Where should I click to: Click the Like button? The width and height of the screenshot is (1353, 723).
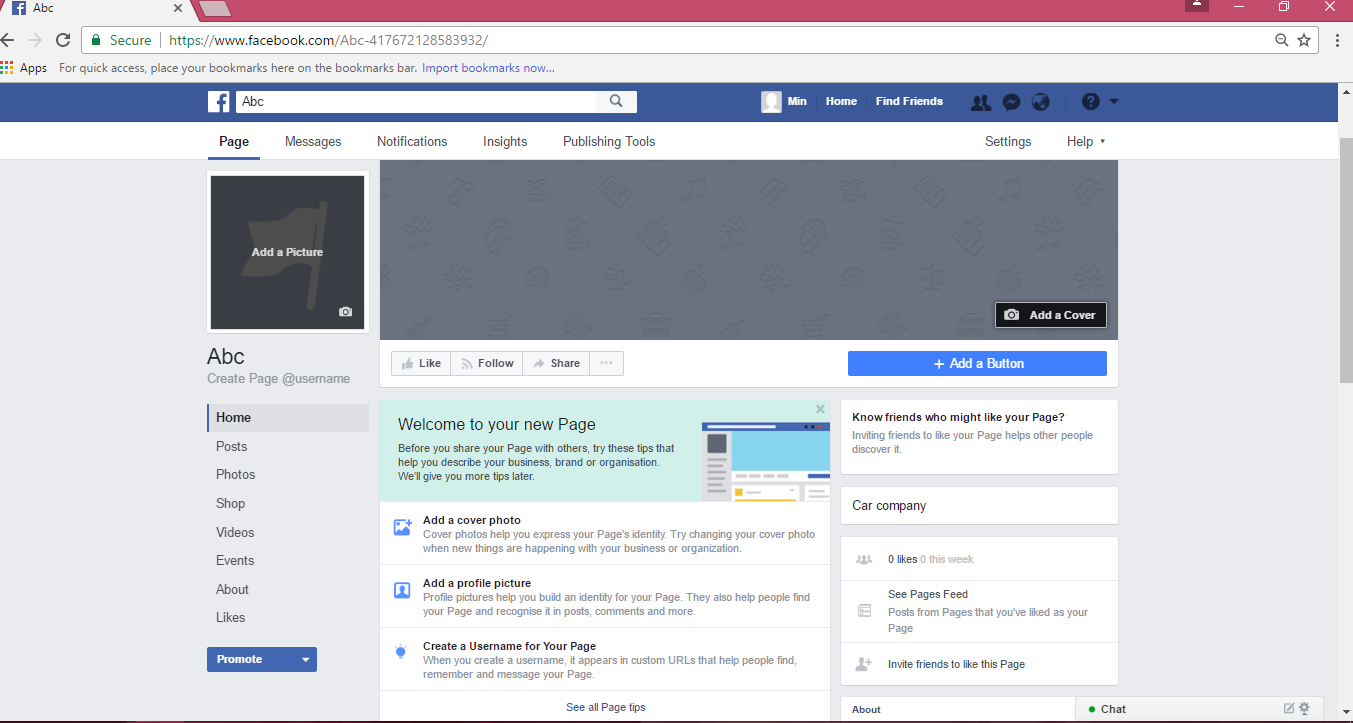pos(421,363)
